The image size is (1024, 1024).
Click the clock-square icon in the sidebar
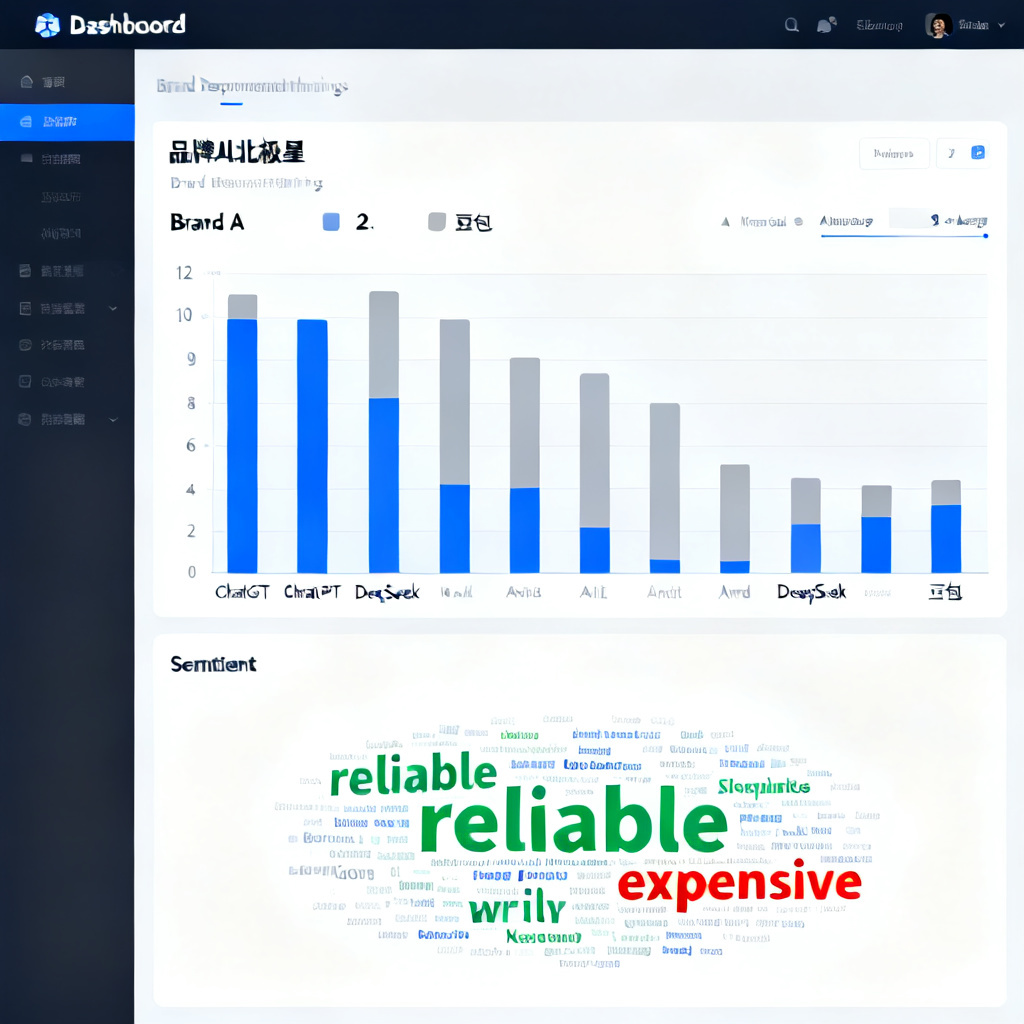[x=25, y=381]
